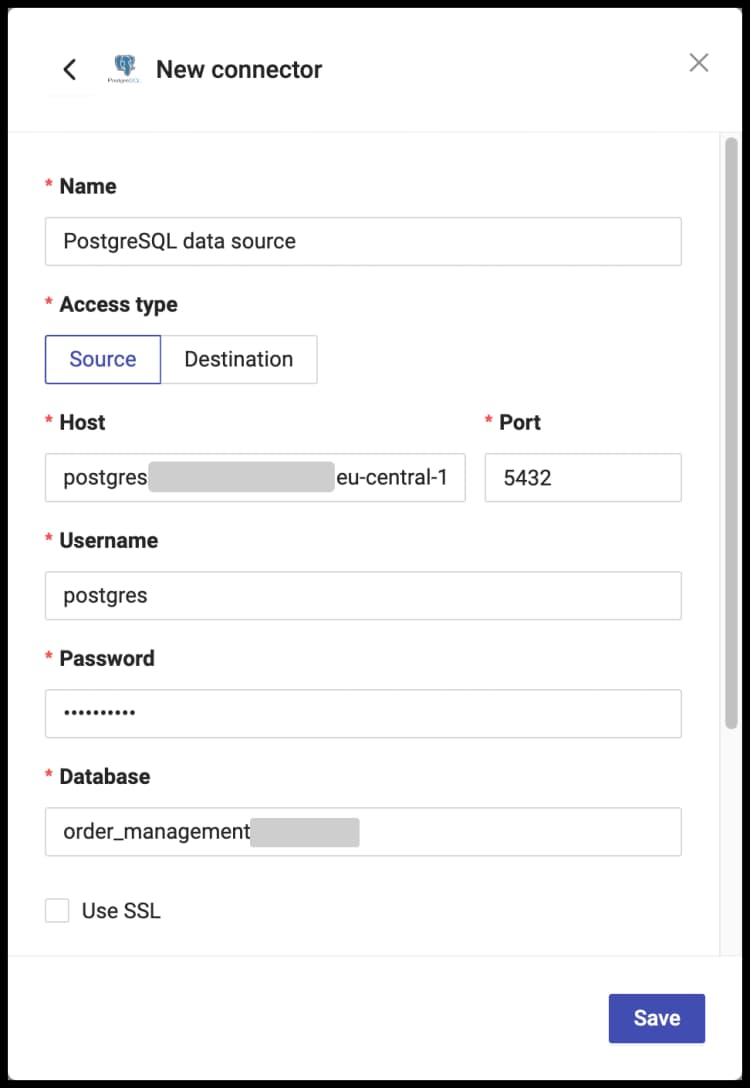The width and height of the screenshot is (750, 1088).
Task: Close the New connector dialog
Action: pos(699,62)
